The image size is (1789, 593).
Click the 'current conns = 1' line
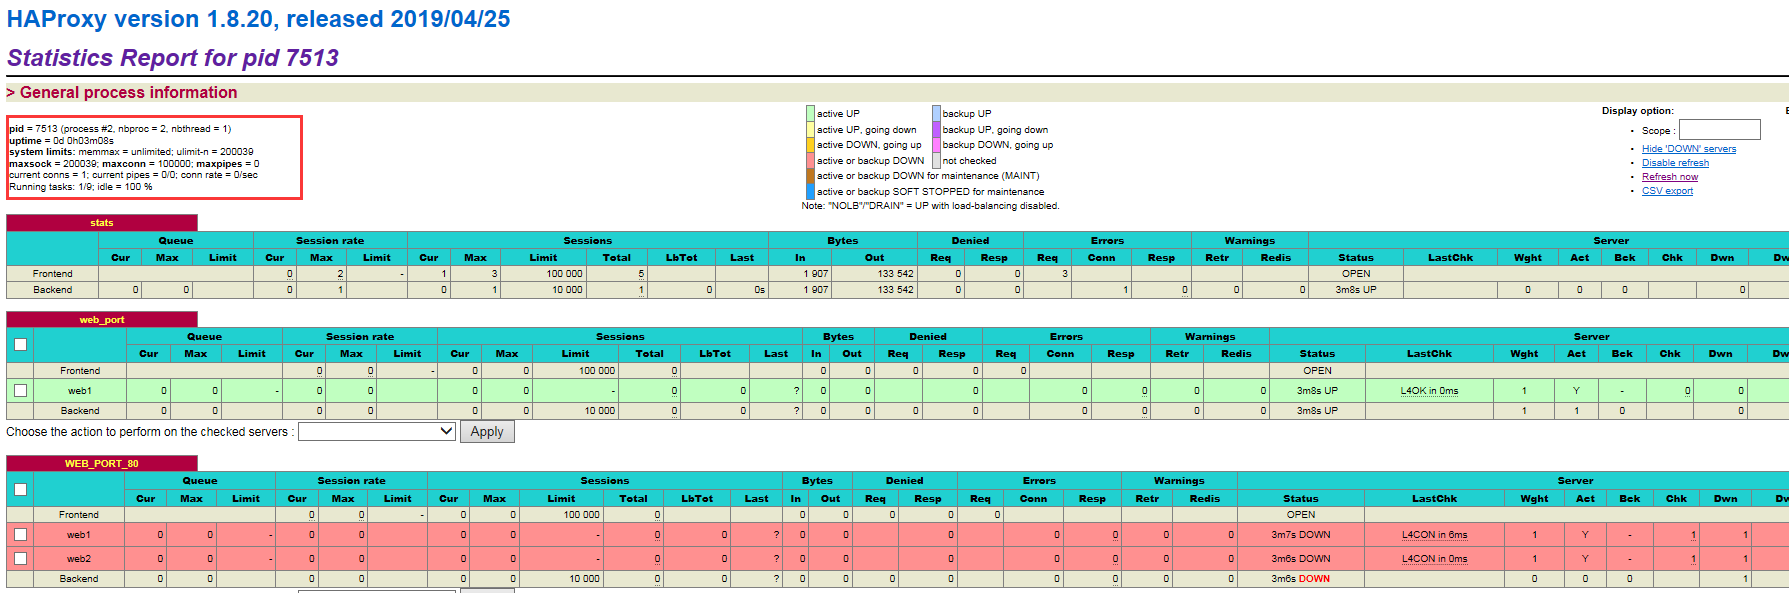133,175
